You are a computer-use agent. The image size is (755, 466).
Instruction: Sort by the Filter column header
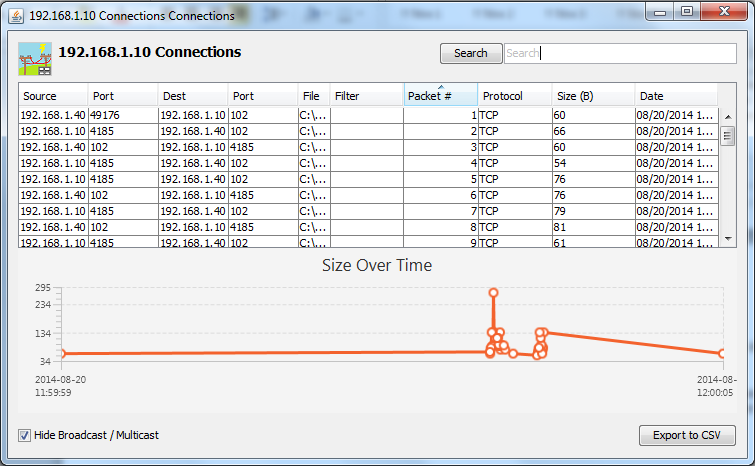tap(367, 96)
